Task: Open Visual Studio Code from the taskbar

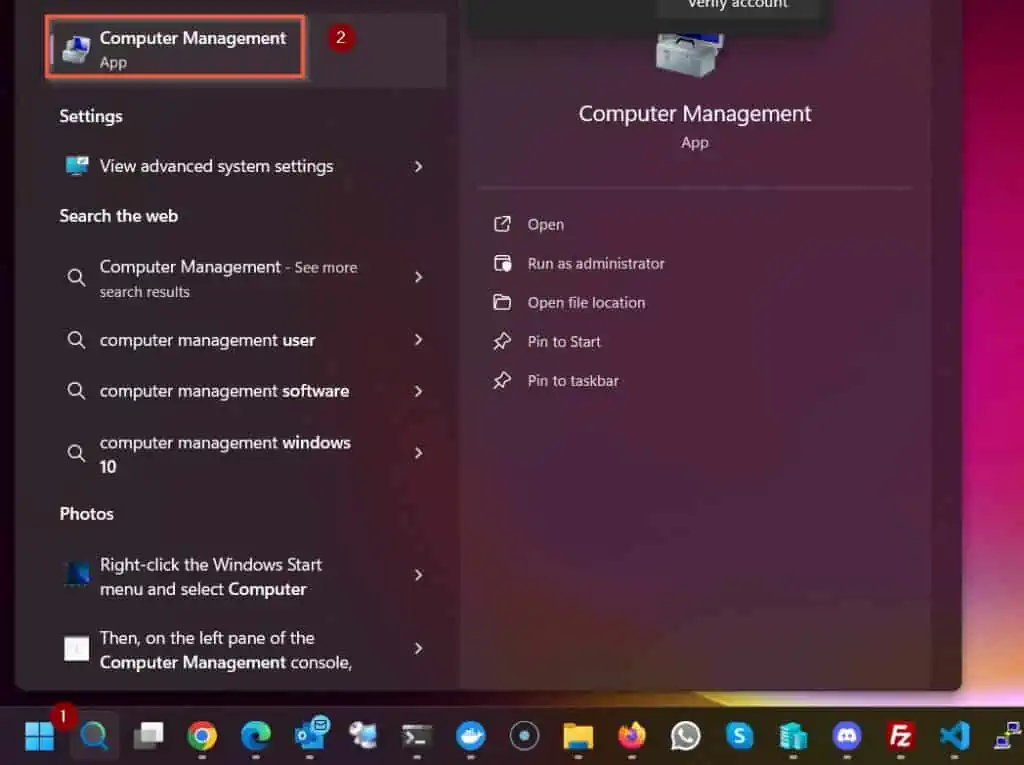Action: (x=953, y=736)
